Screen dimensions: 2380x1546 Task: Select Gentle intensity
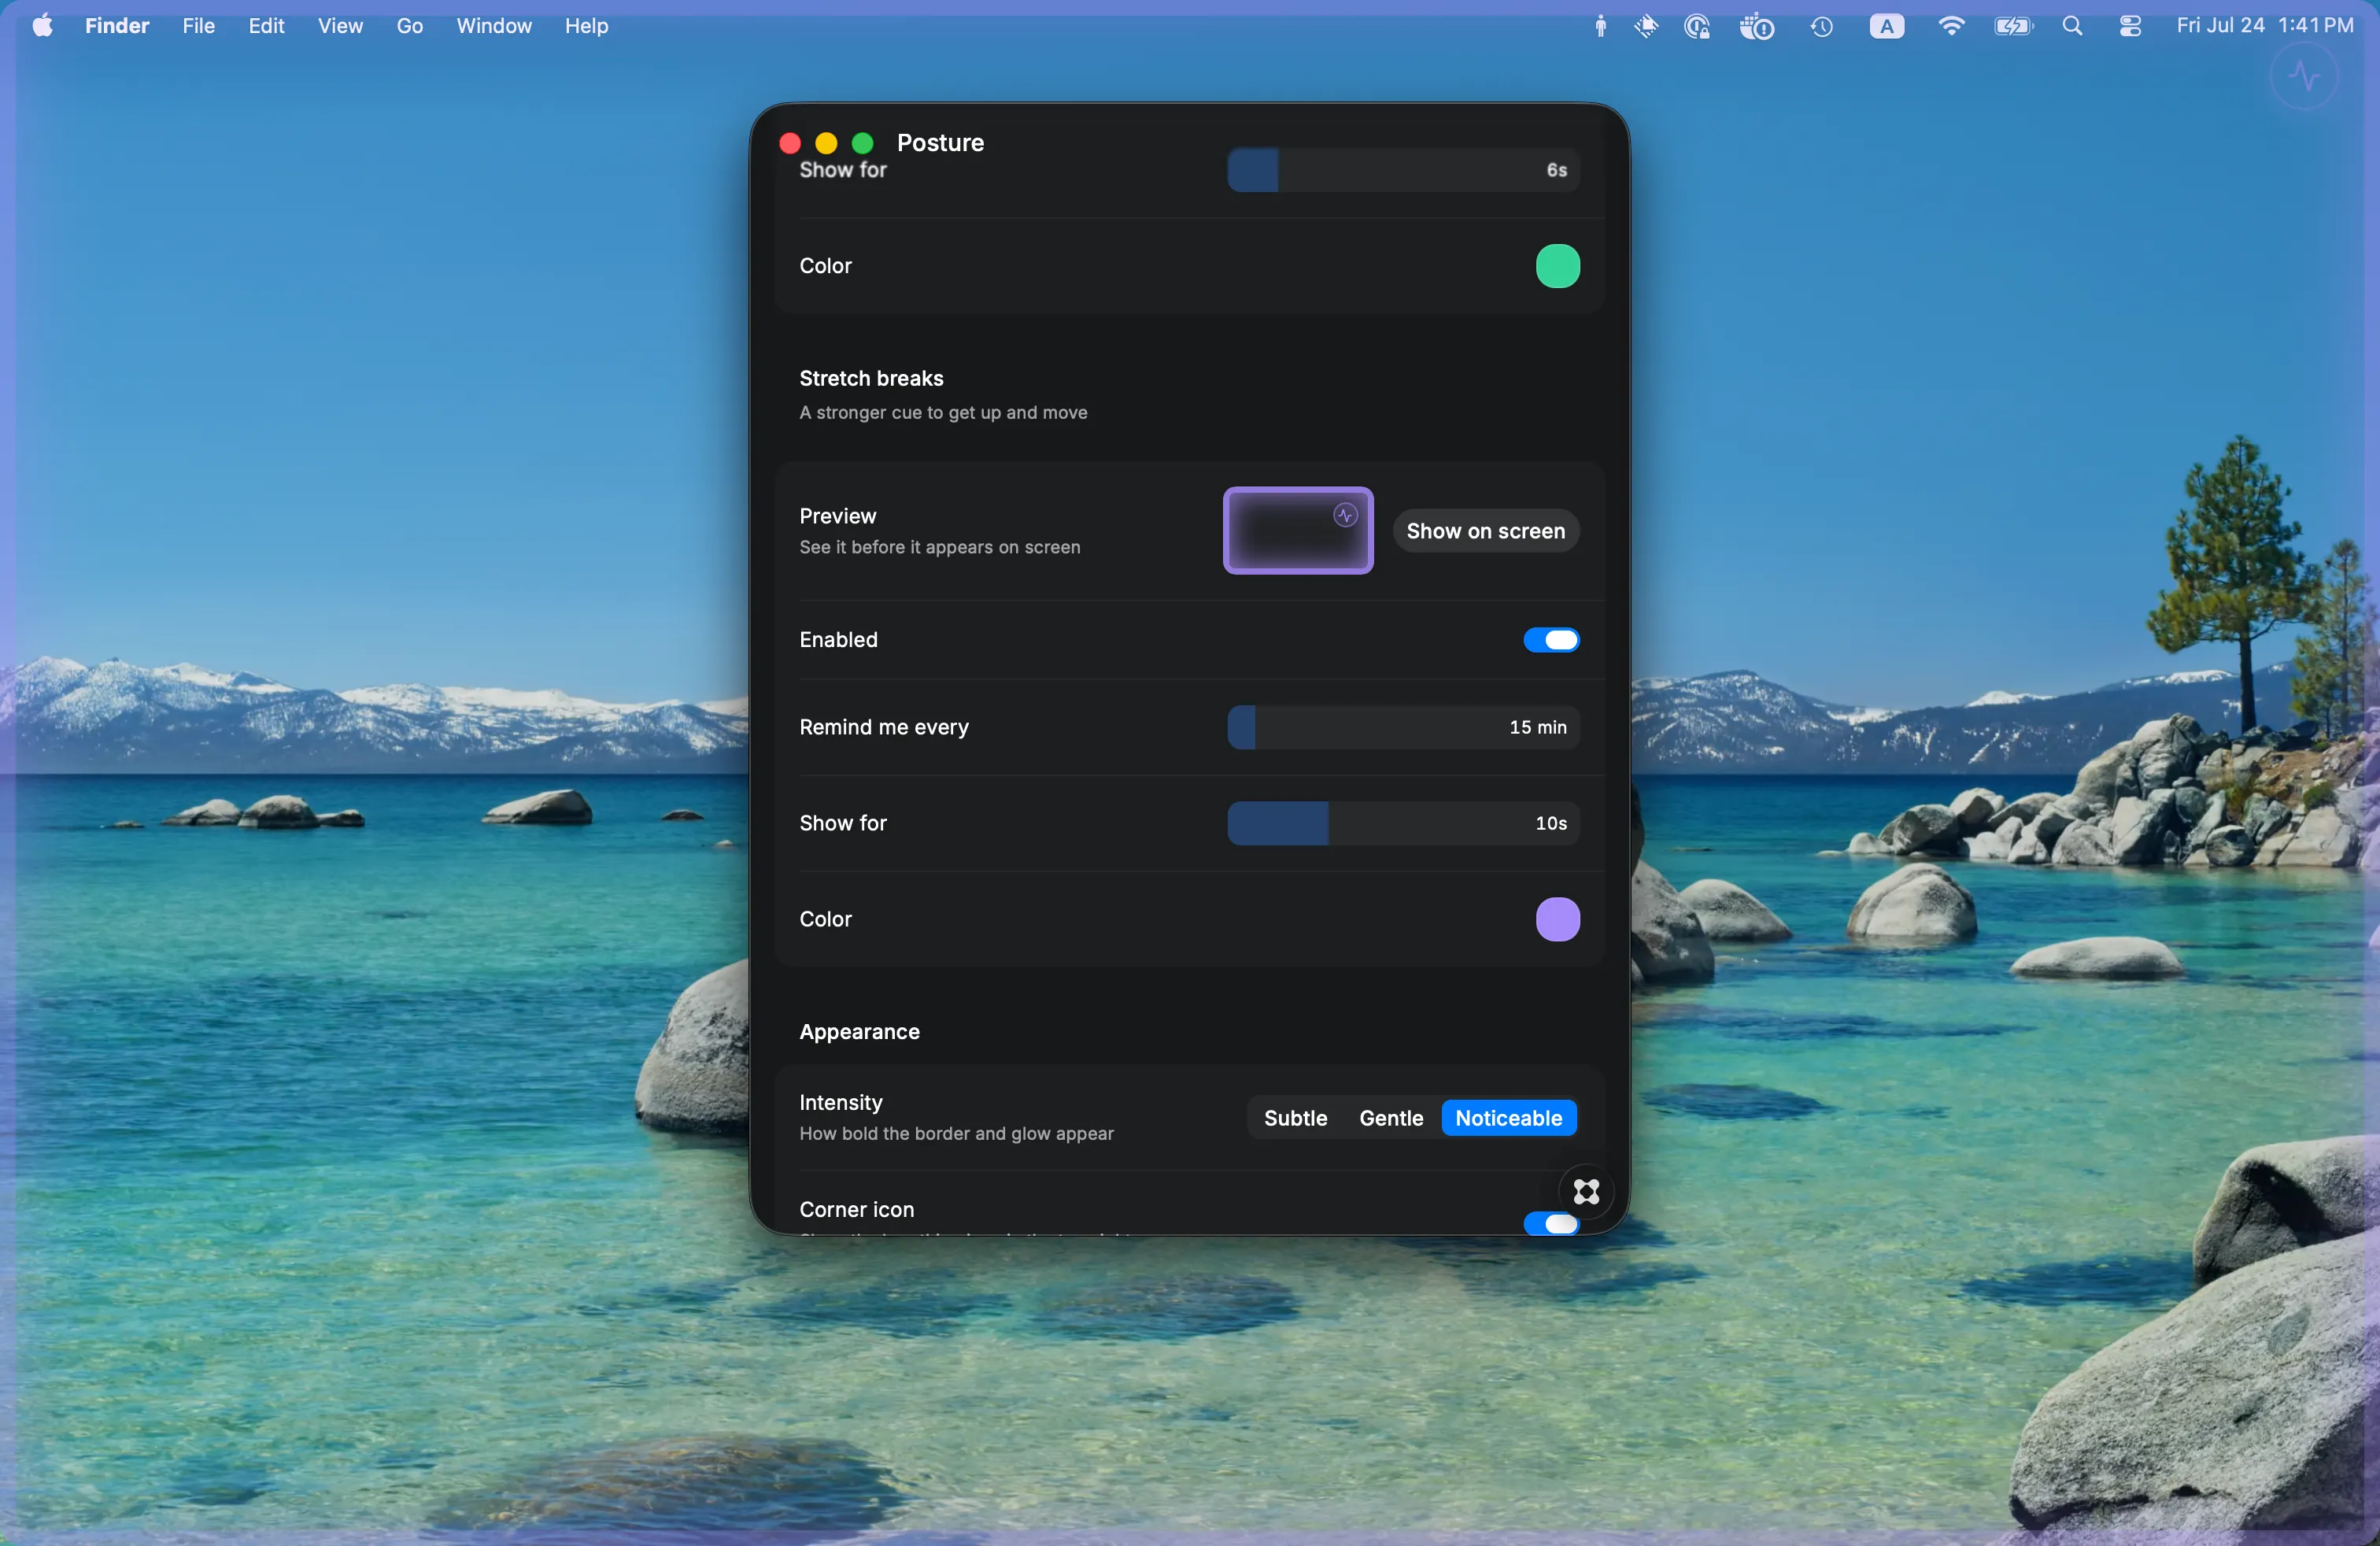click(x=1391, y=1118)
